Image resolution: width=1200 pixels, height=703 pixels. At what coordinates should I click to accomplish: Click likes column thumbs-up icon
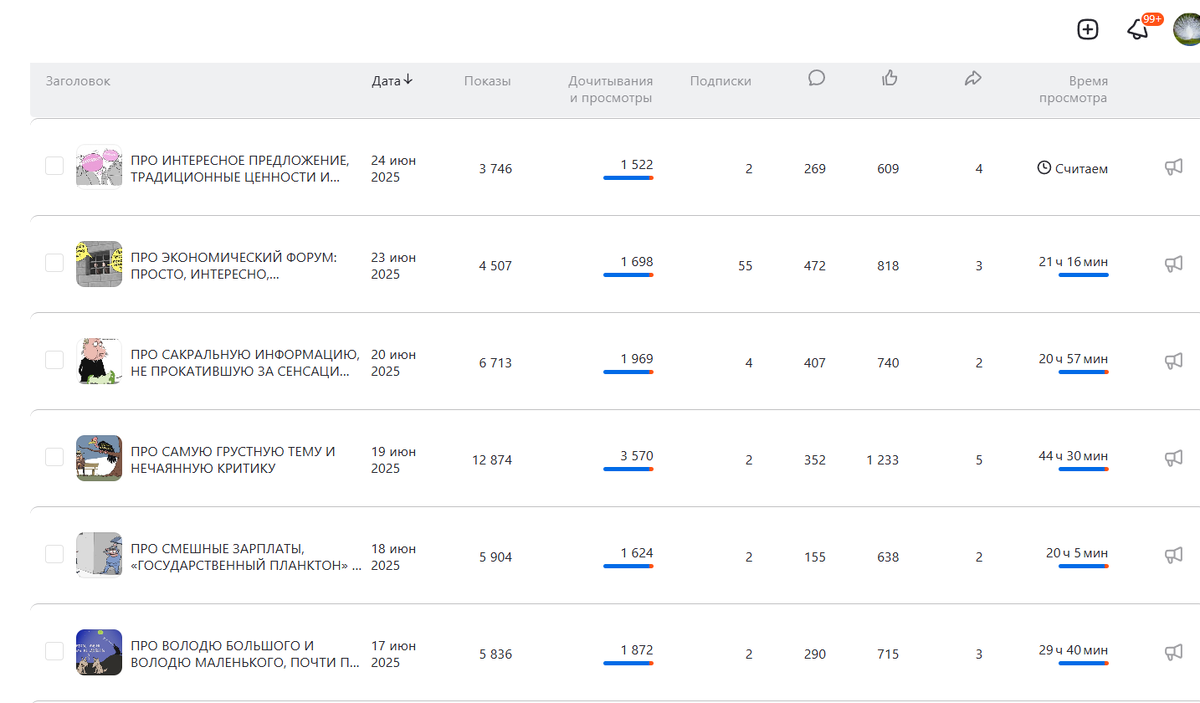pos(889,78)
